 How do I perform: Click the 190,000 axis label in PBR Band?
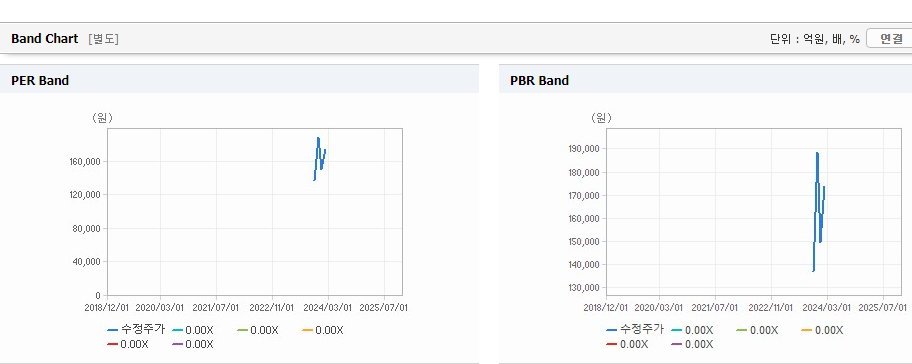point(584,149)
